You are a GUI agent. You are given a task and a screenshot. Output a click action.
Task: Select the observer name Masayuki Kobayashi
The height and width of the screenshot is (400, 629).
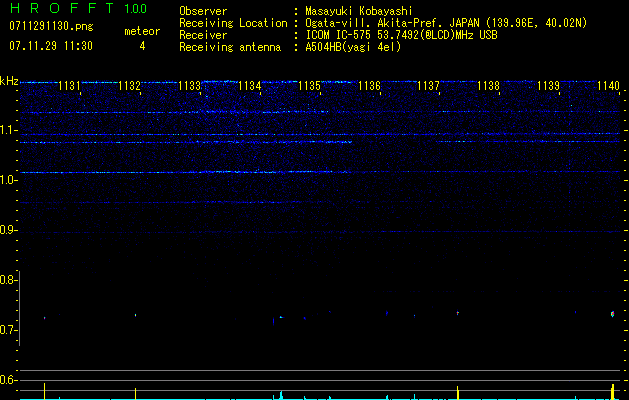click(359, 10)
